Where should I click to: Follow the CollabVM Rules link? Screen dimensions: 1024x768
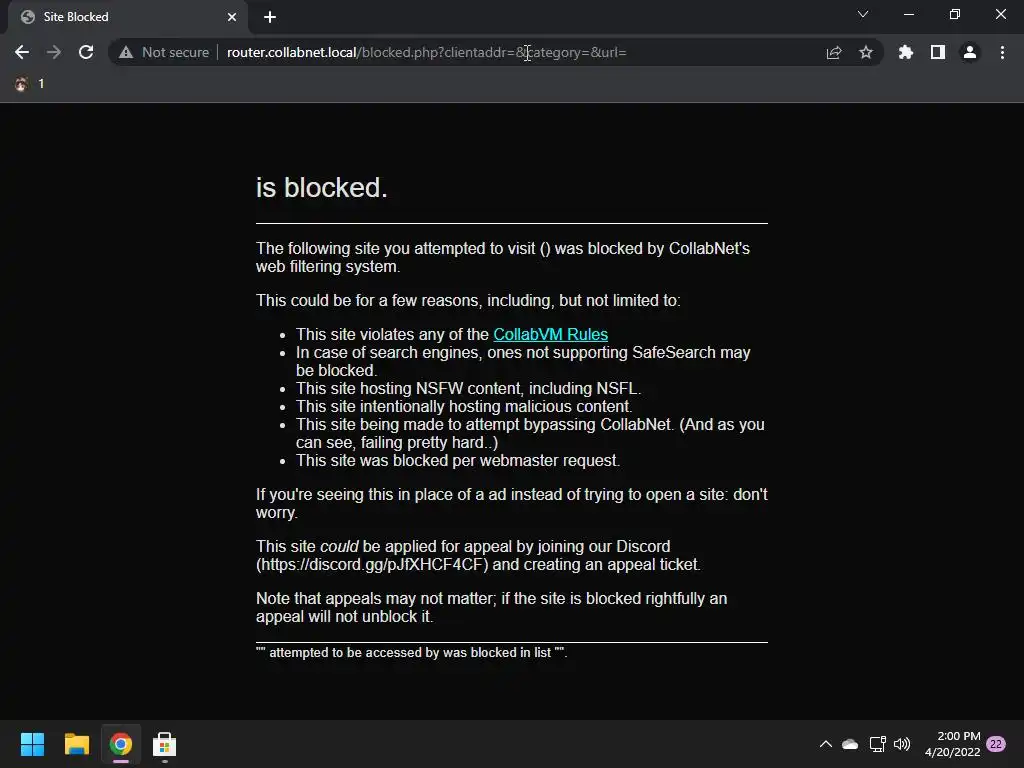[551, 334]
